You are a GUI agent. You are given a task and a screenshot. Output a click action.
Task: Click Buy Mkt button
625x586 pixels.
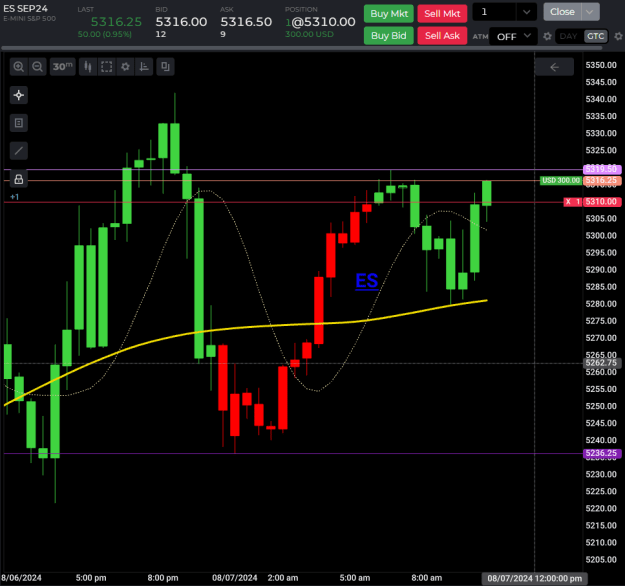tap(389, 14)
